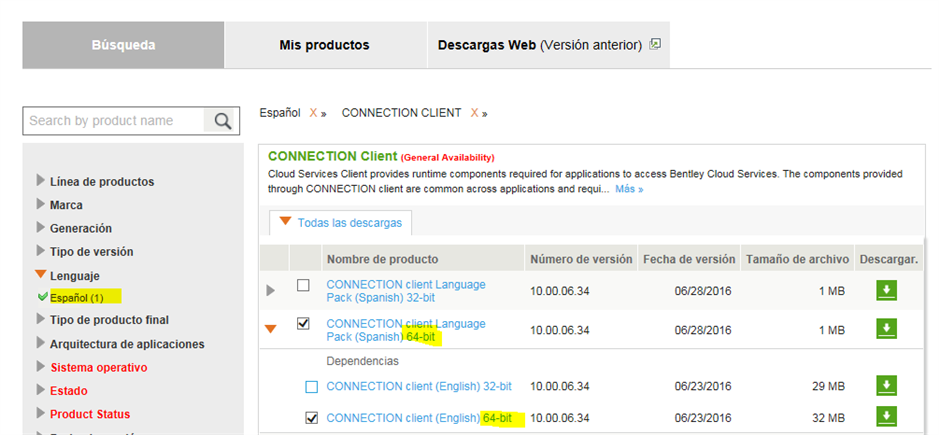Viewport: 939px width, 435px height.
Task: Expand the Arquitectura de aplicaciones filter
Action: 41,343
